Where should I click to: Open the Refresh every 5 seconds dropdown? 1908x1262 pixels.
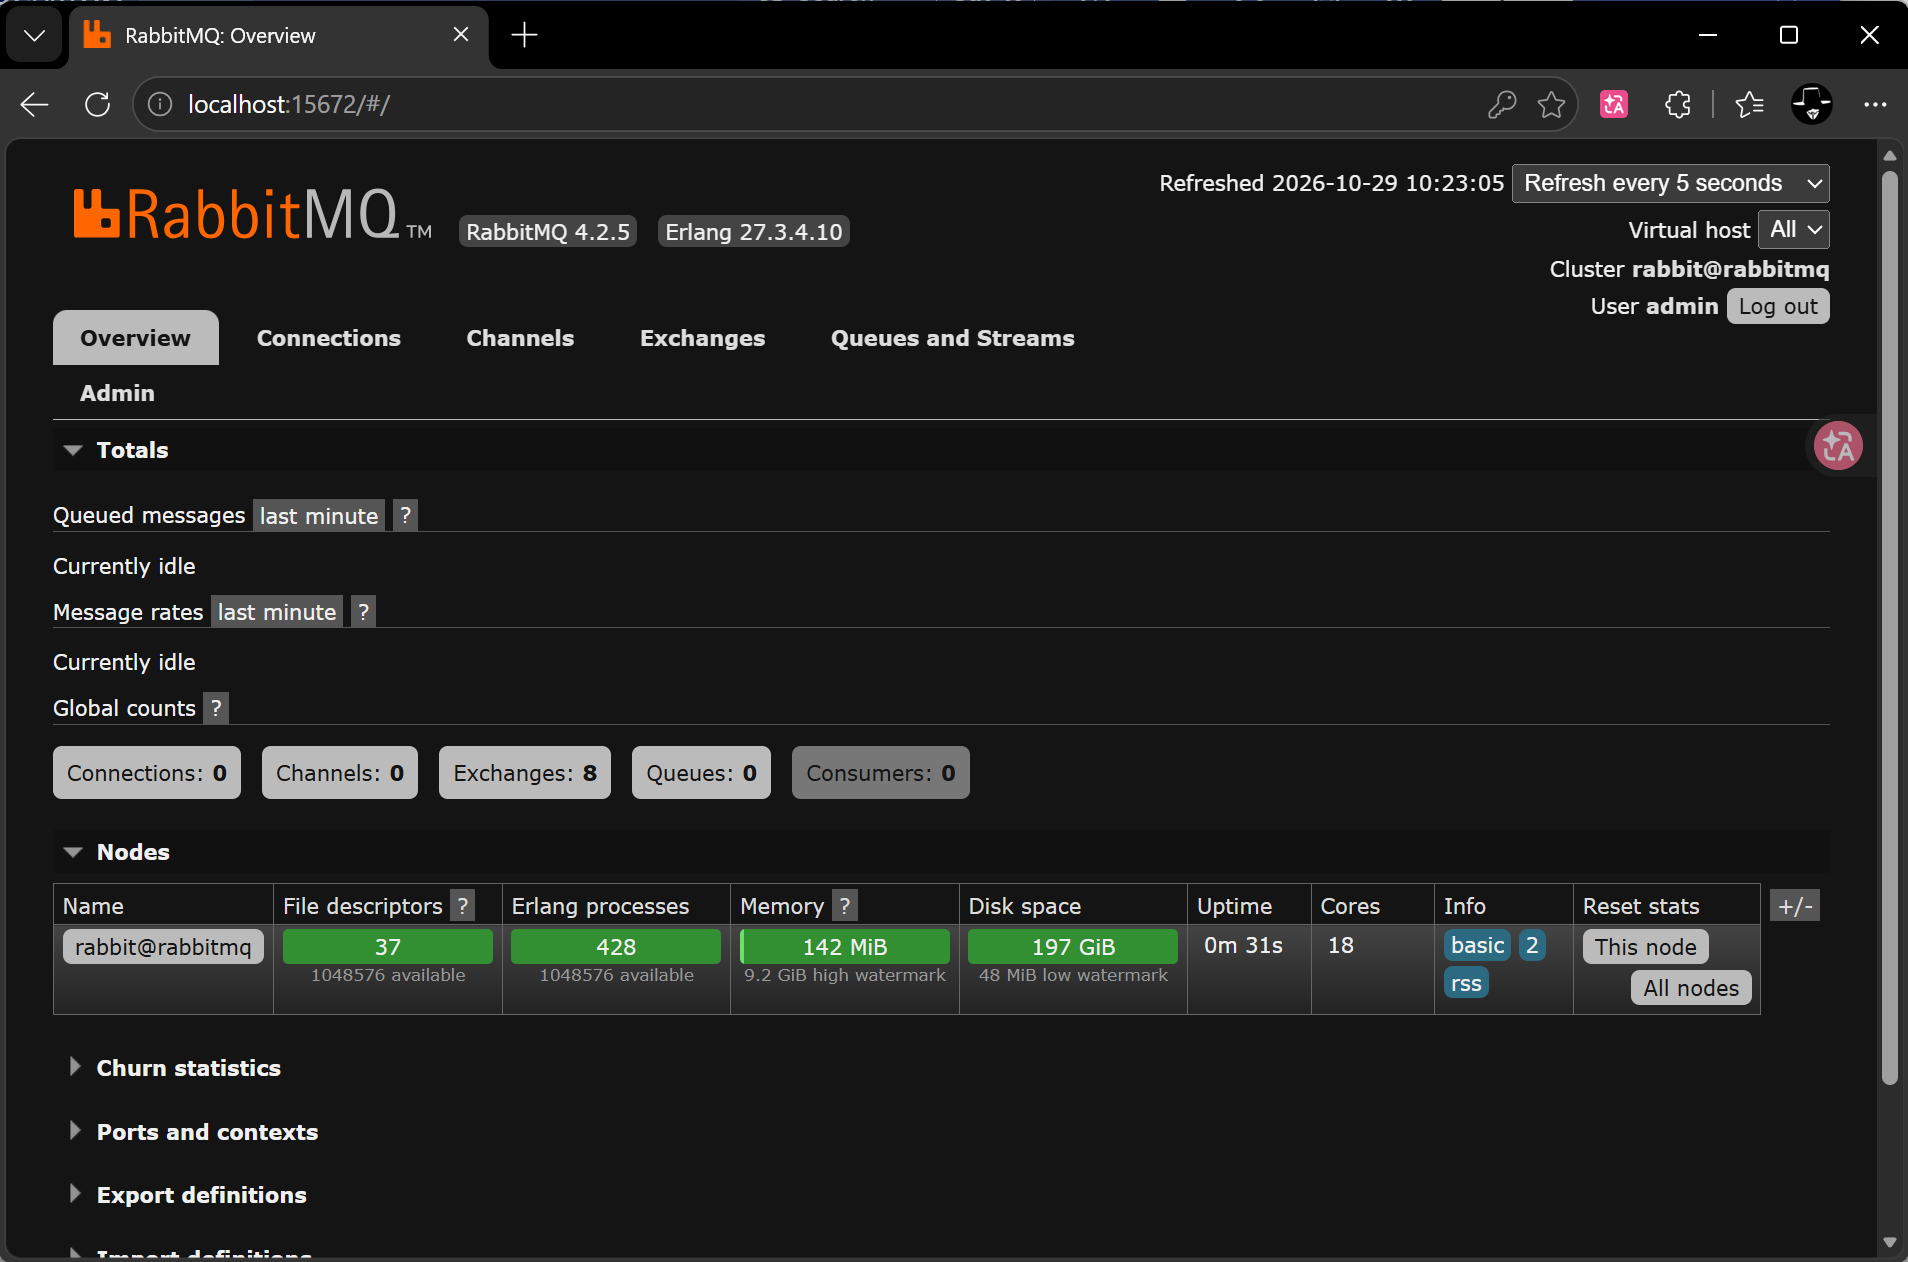1670,183
